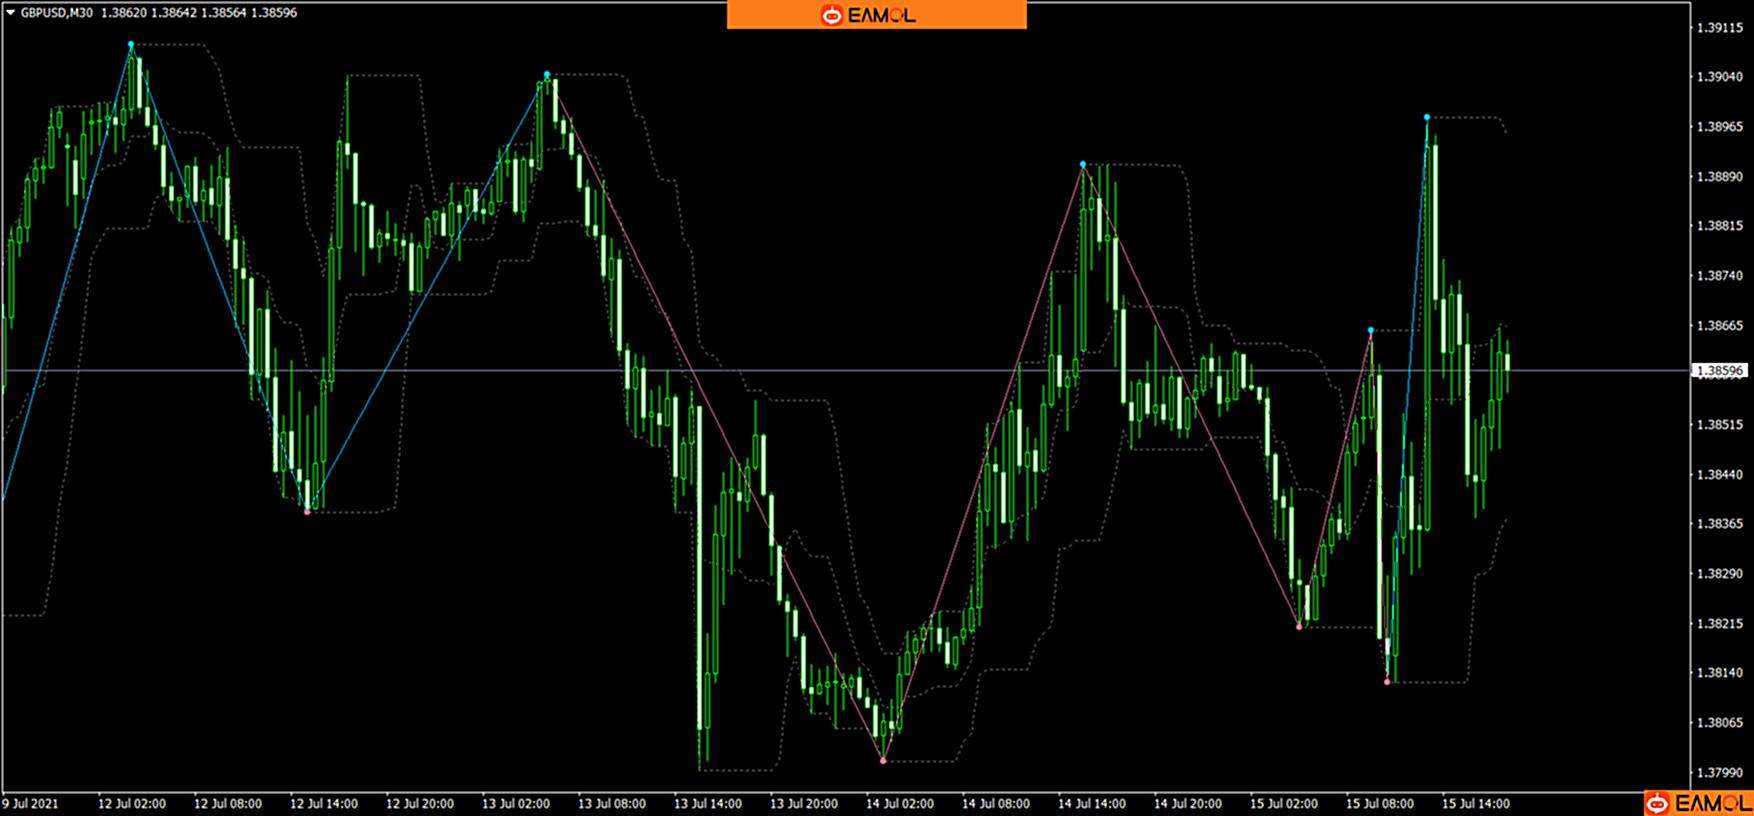This screenshot has height=816, width=1754.
Task: Click the 1.37990 price axis label
Action: coord(1719,772)
